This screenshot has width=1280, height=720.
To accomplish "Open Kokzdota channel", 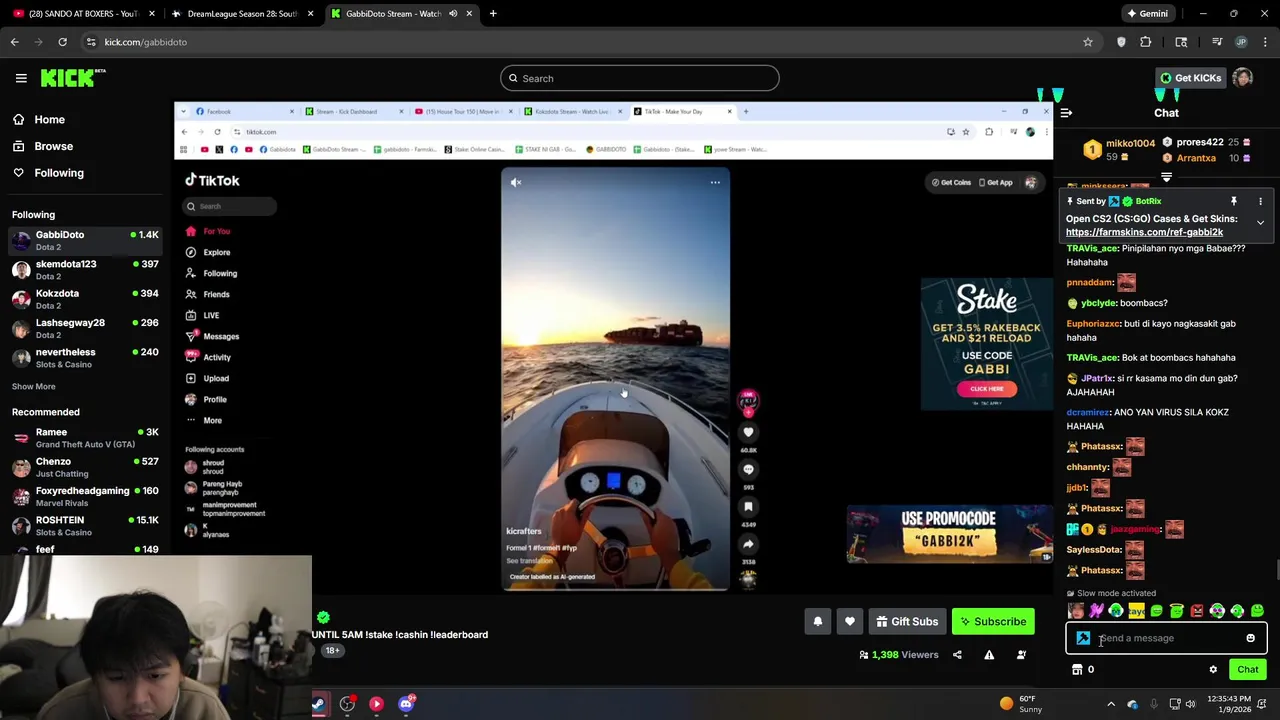I will coord(85,299).
